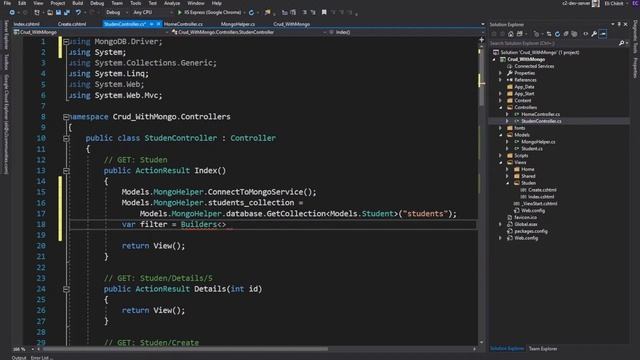Click Preview Selected Items eye icon

[x=586, y=34]
